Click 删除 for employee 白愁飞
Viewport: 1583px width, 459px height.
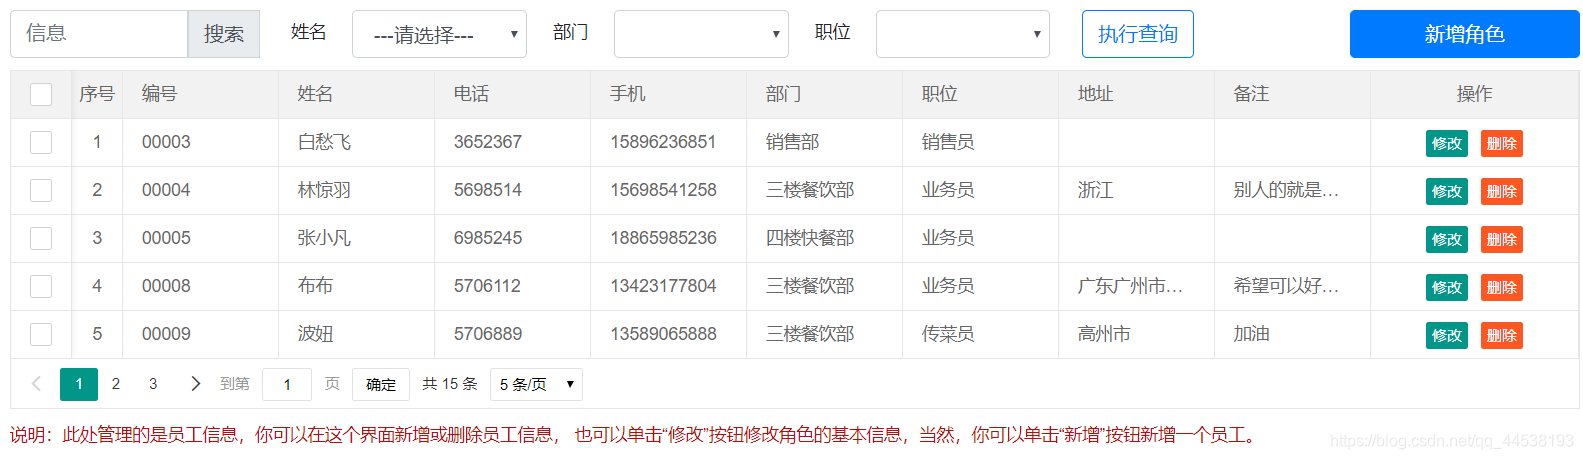[x=1502, y=143]
